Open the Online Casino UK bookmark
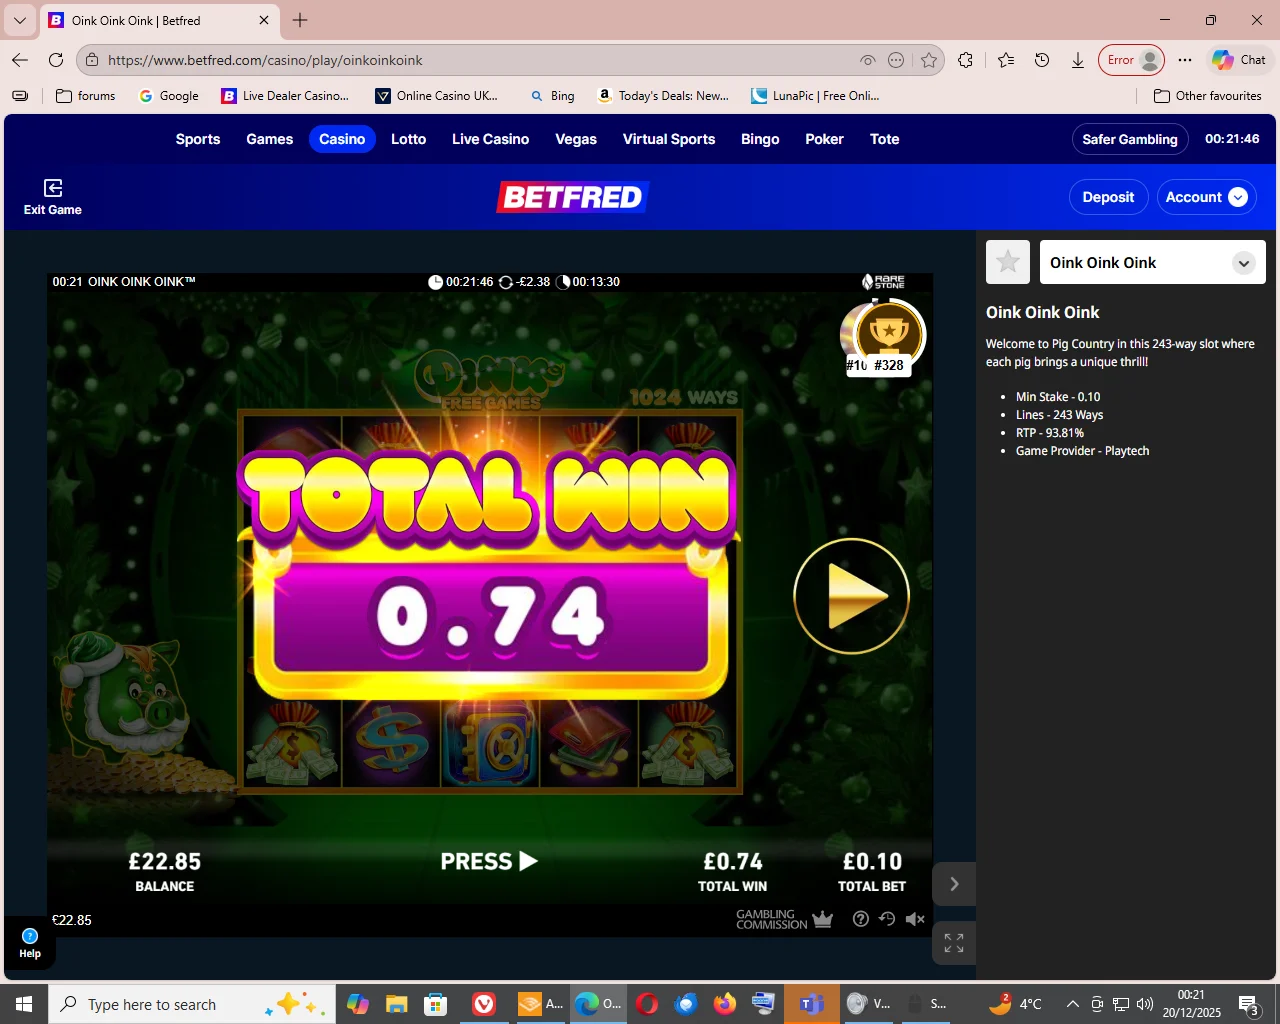 click(437, 96)
